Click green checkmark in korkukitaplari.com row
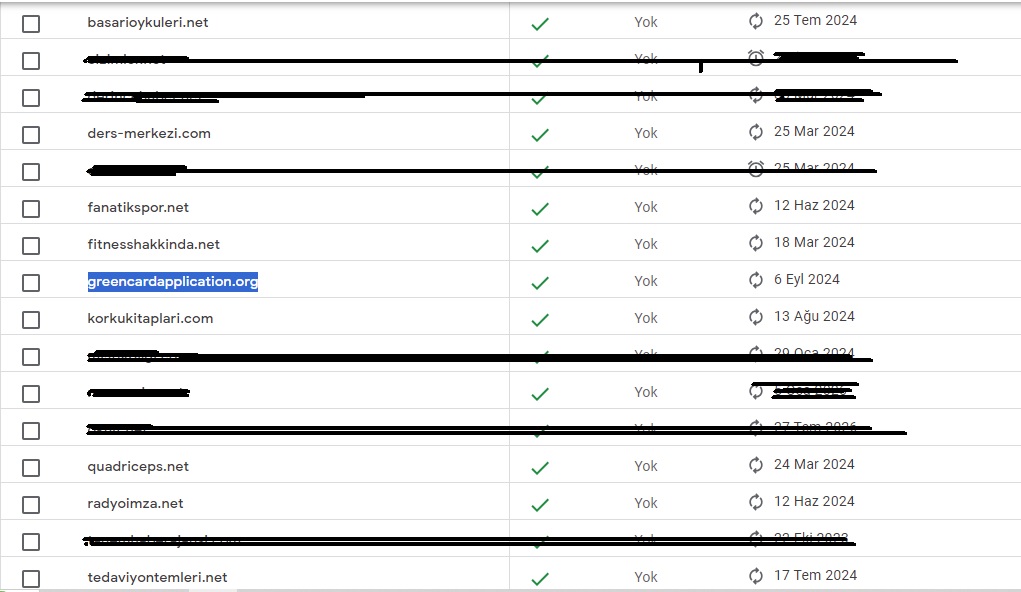This screenshot has height=592, width=1021. pyautogui.click(x=540, y=320)
